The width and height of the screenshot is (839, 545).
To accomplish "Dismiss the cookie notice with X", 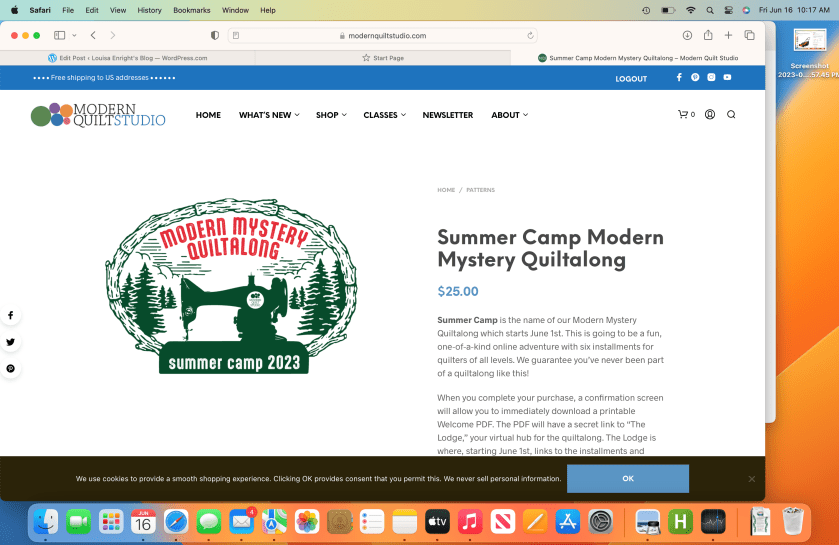I will coord(751,479).
